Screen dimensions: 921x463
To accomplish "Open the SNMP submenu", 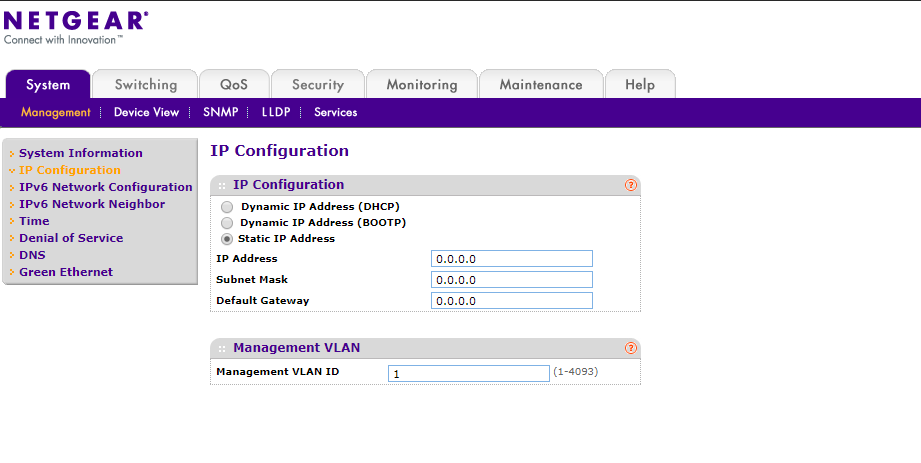I will (220, 112).
